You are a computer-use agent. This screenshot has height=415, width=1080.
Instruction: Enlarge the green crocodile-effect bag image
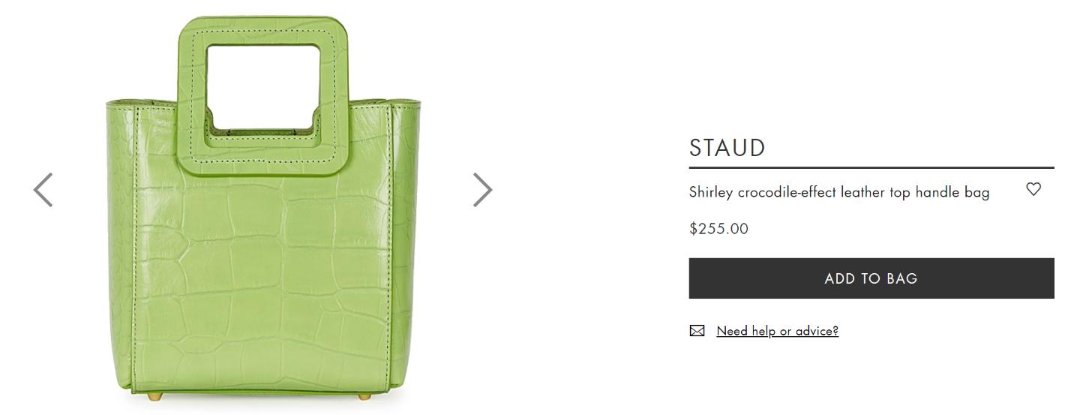[x=263, y=206]
